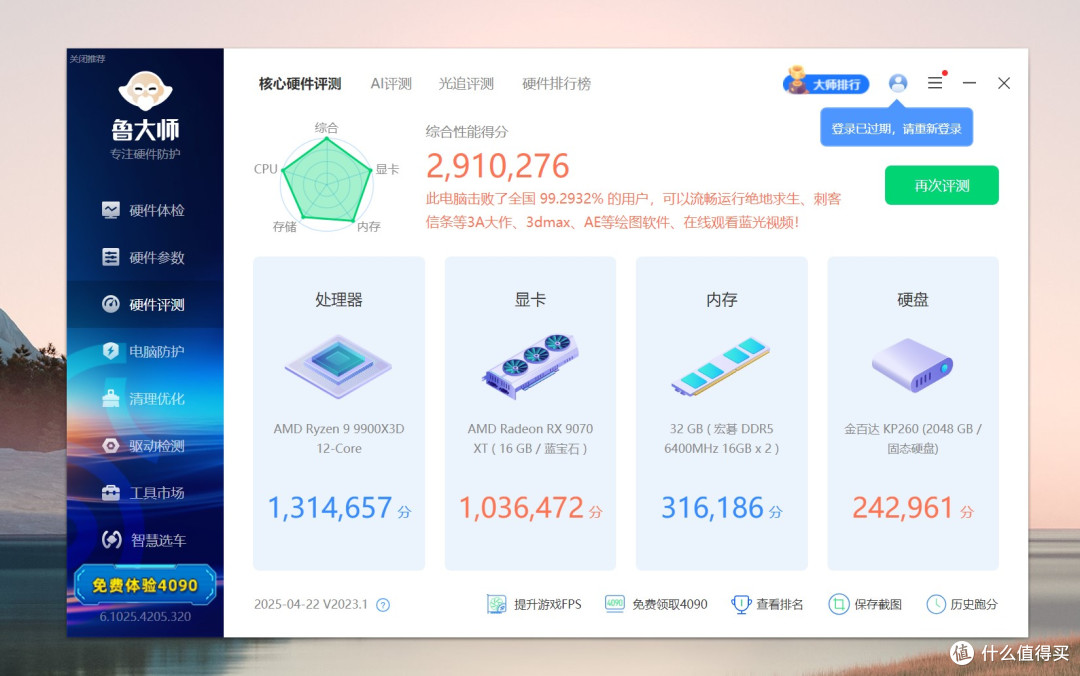1080x676 pixels.
Task: Click the 2,910,276 overall score
Action: tap(497, 166)
